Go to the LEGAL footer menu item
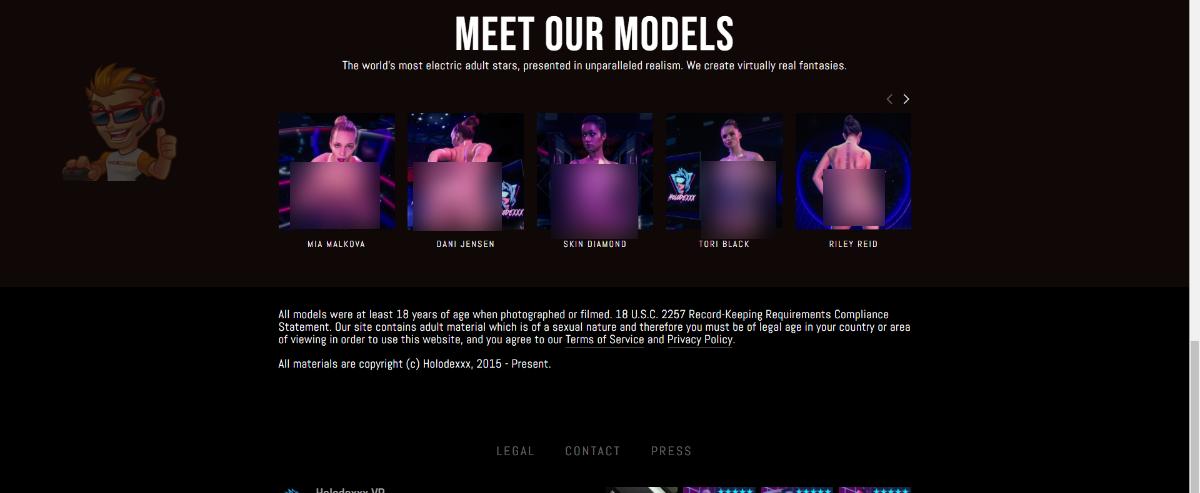Image resolution: width=1200 pixels, height=493 pixels. (516, 451)
